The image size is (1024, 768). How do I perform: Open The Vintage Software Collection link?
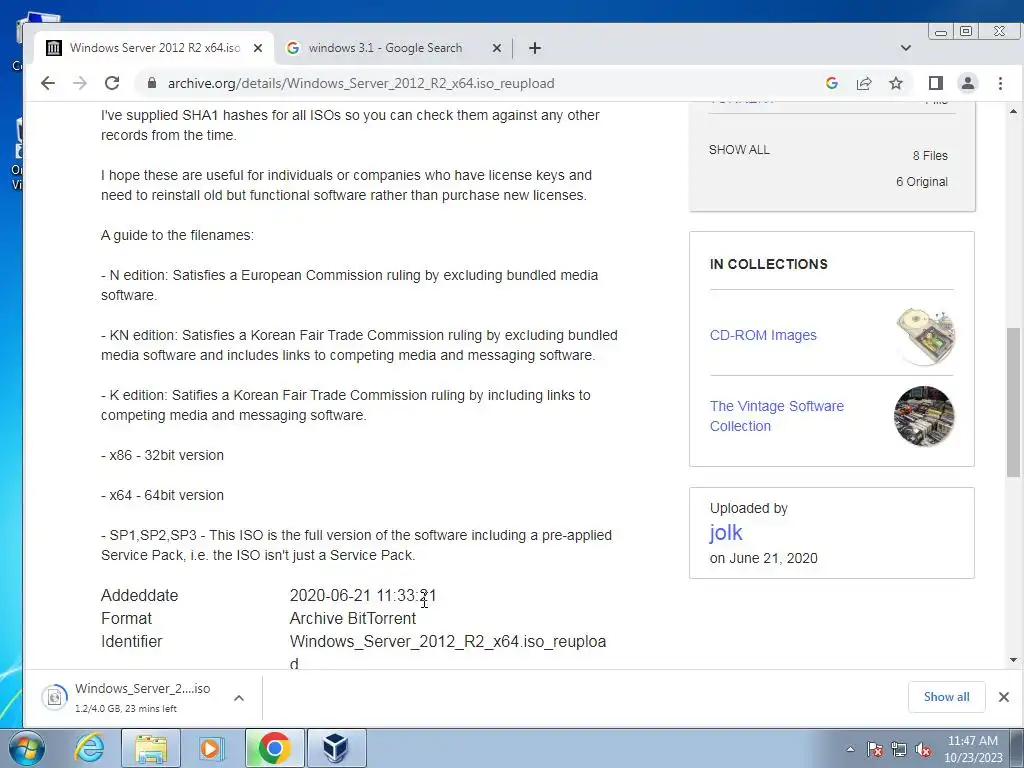tap(776, 416)
